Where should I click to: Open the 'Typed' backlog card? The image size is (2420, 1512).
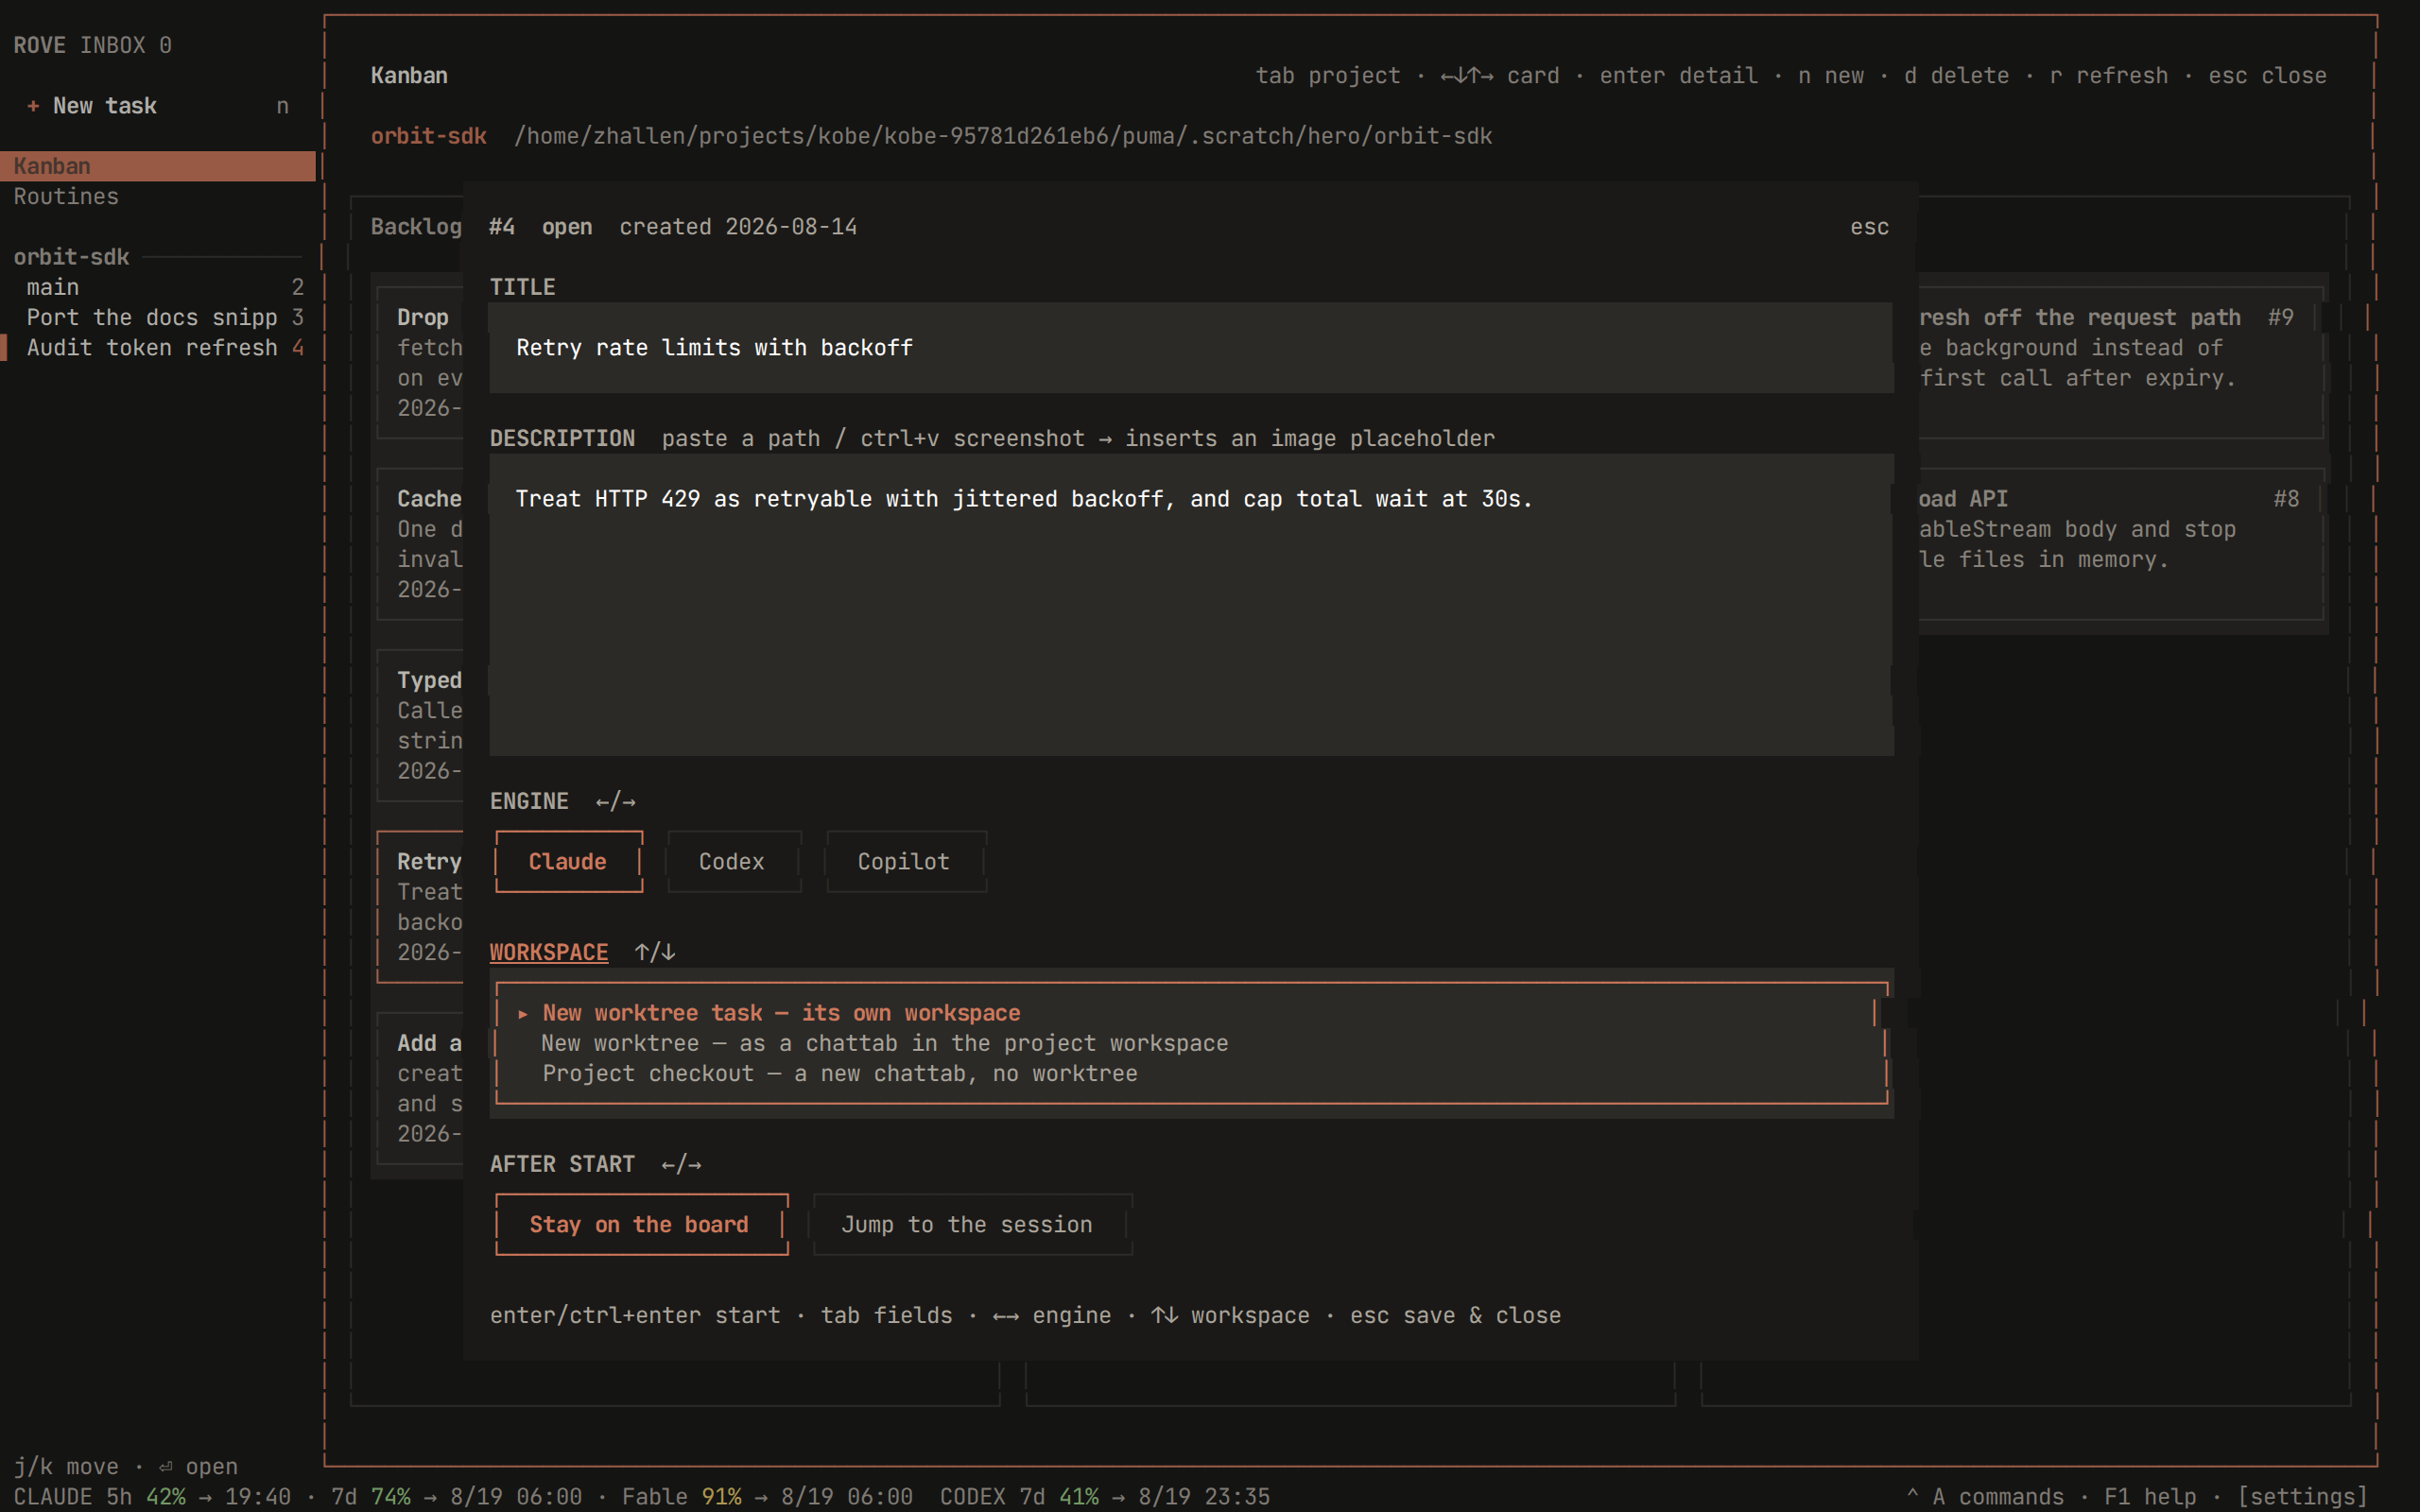click(420, 725)
